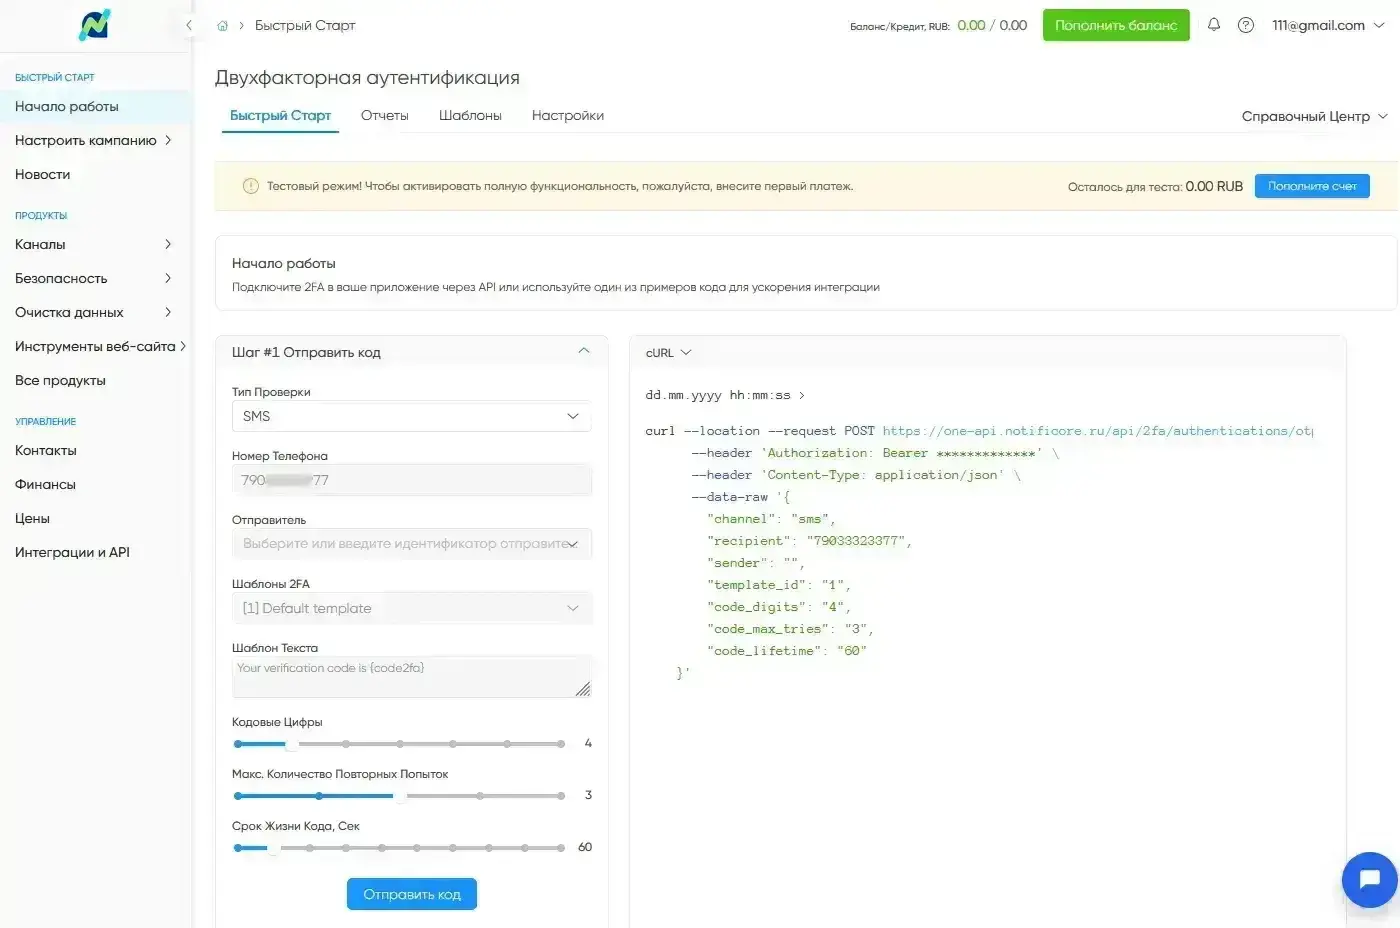The width and height of the screenshot is (1400, 928).
Task: Go to home breadcrumb icon
Action: coord(222,26)
